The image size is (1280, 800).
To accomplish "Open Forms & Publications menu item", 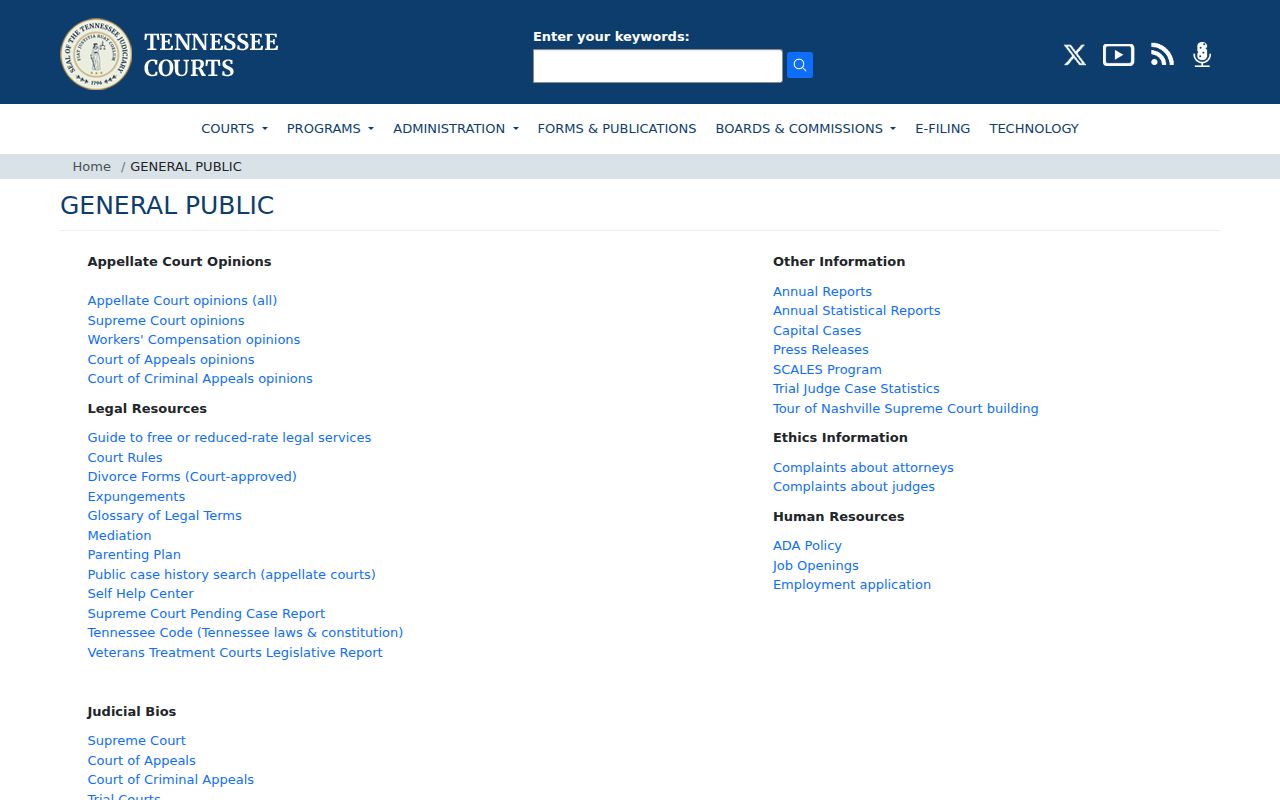I will [617, 128].
